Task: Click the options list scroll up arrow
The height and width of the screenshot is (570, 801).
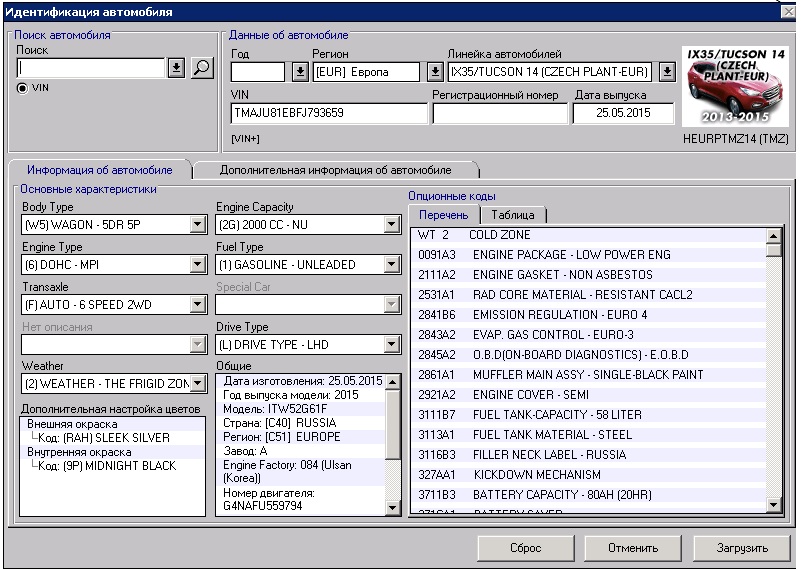Action: (773, 236)
